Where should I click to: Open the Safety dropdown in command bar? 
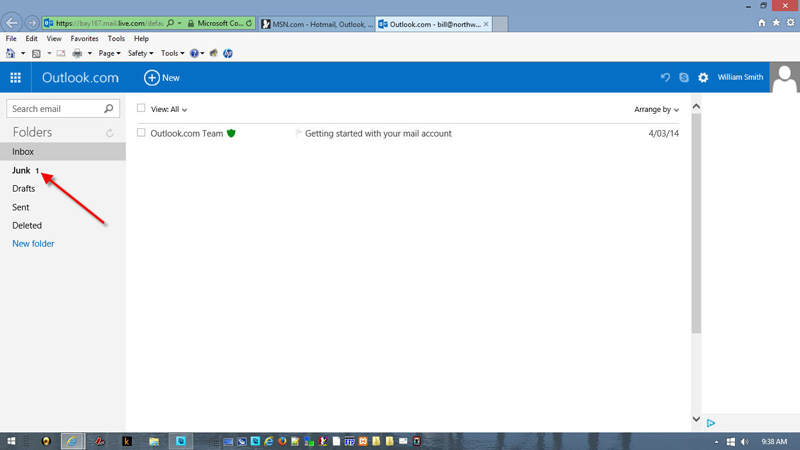pos(140,53)
